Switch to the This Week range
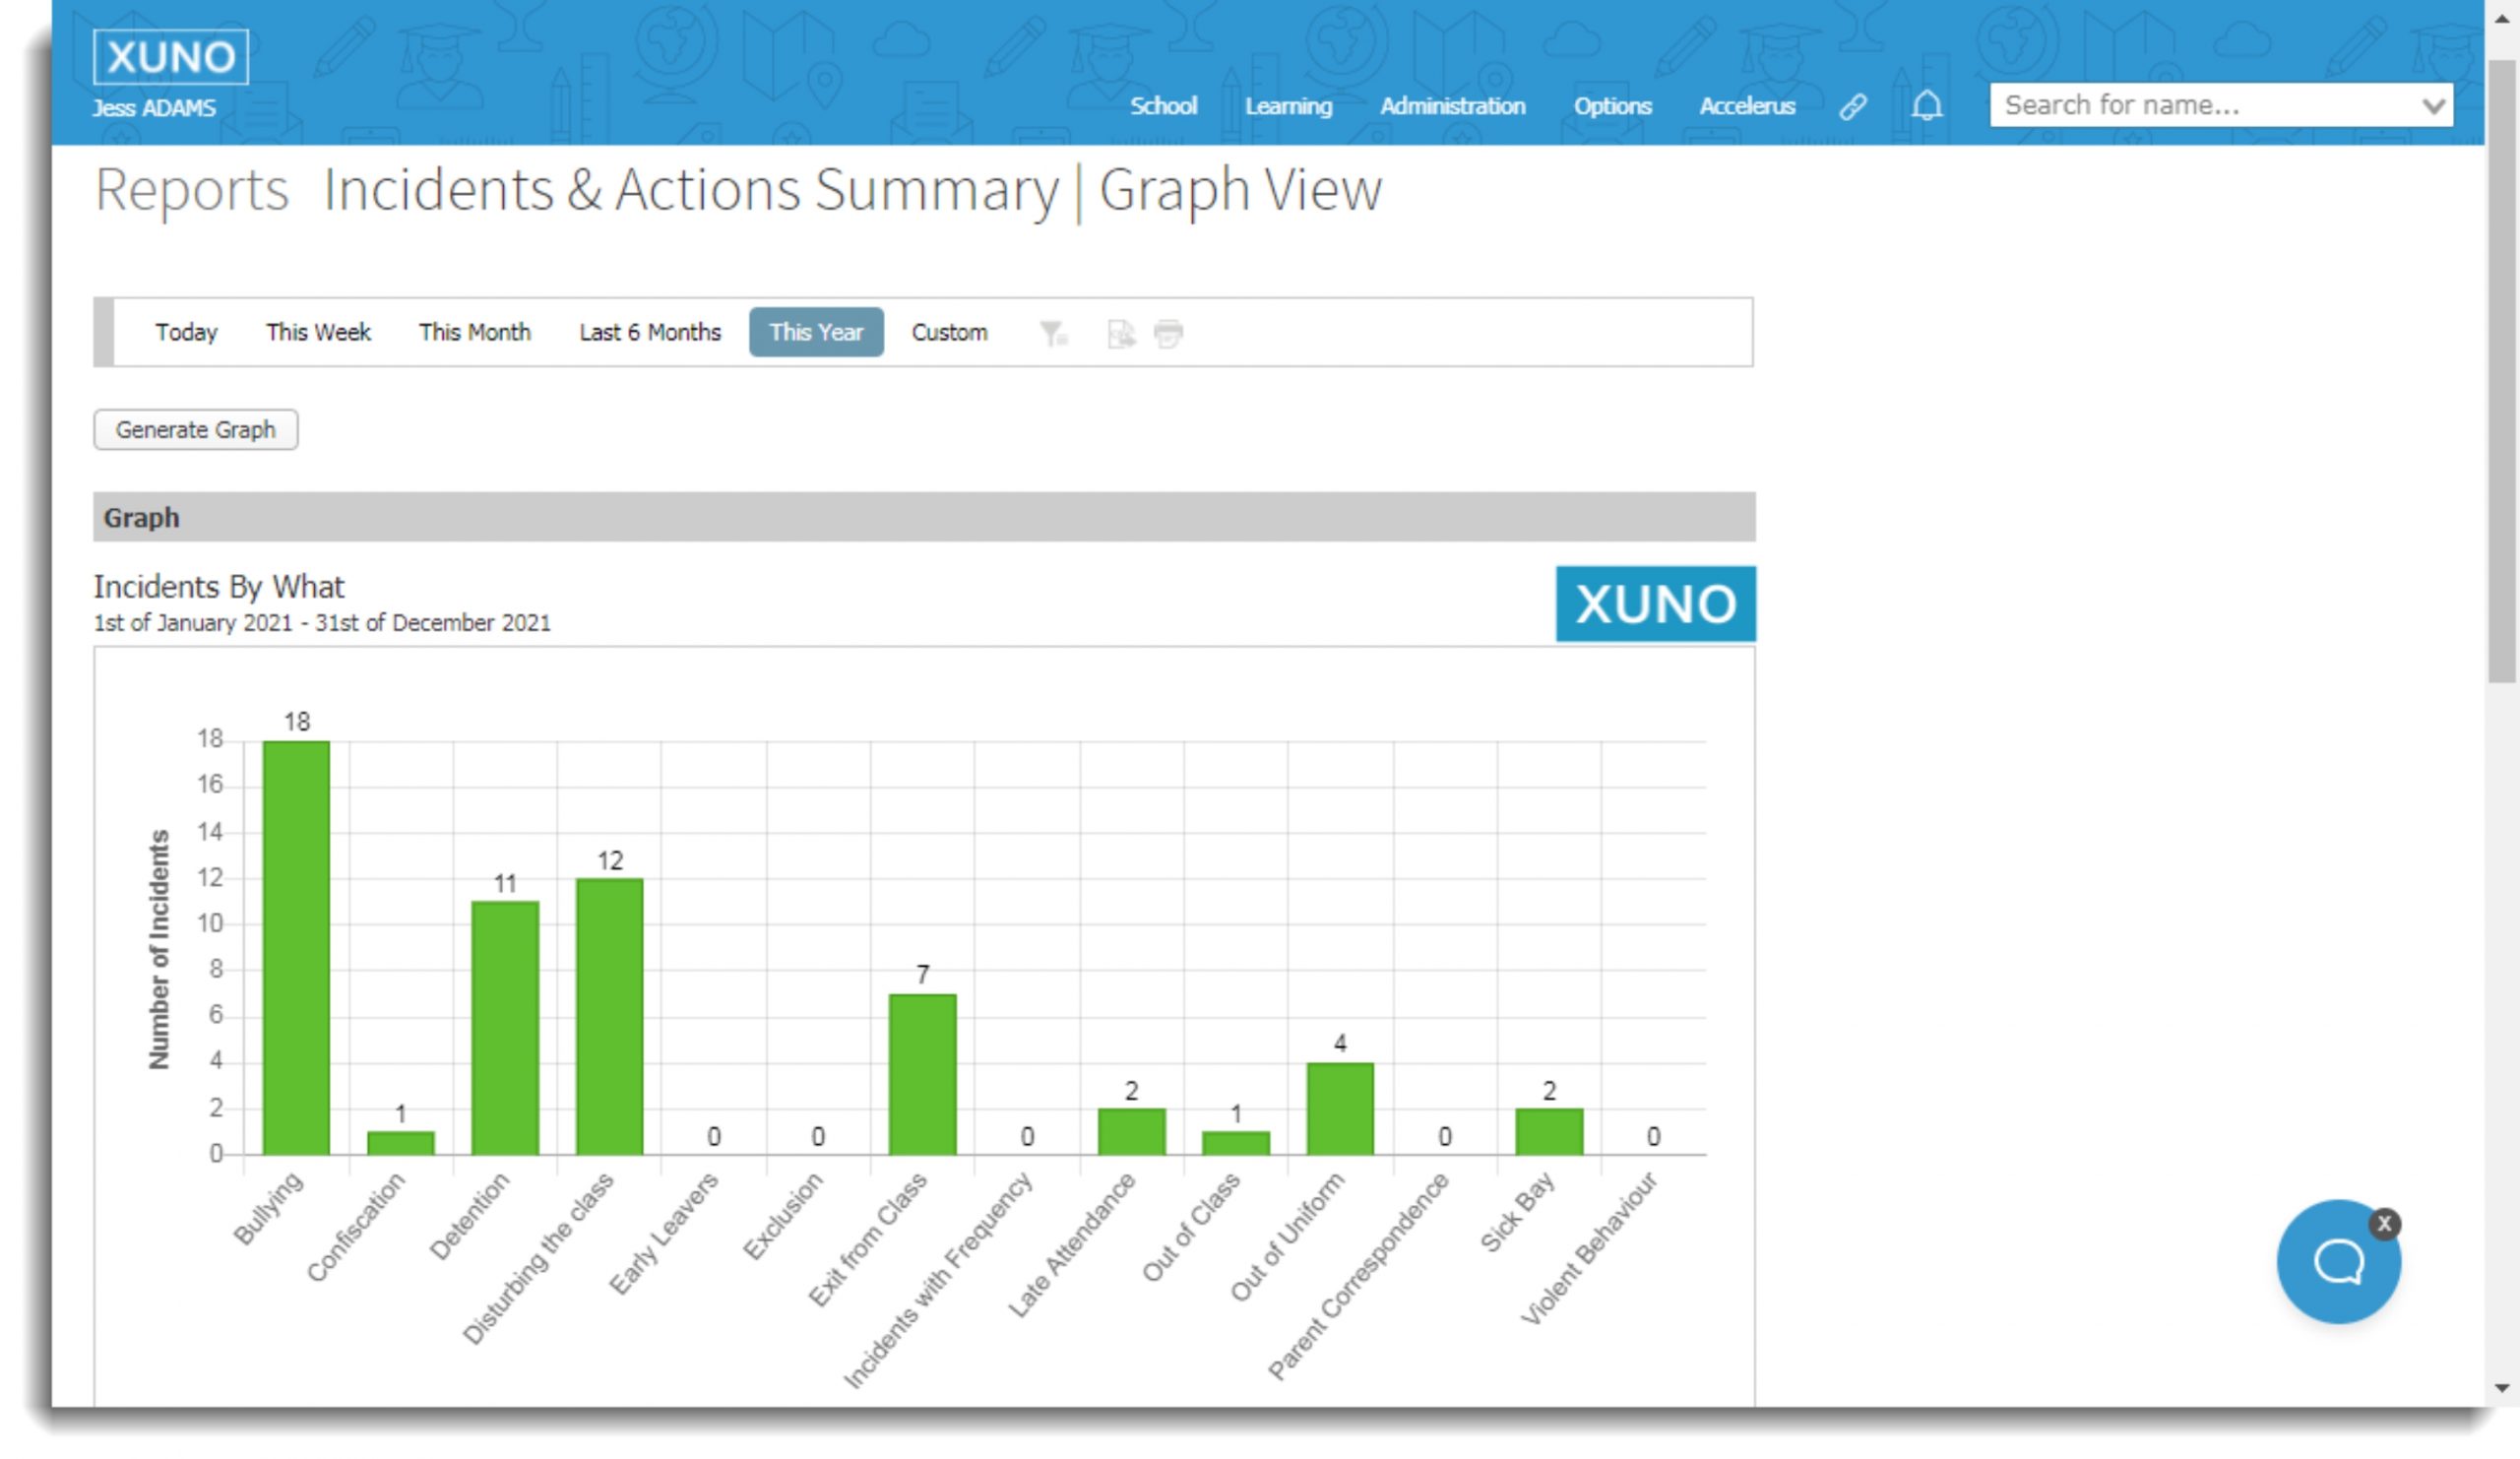2520x1459 pixels. pyautogui.click(x=318, y=332)
